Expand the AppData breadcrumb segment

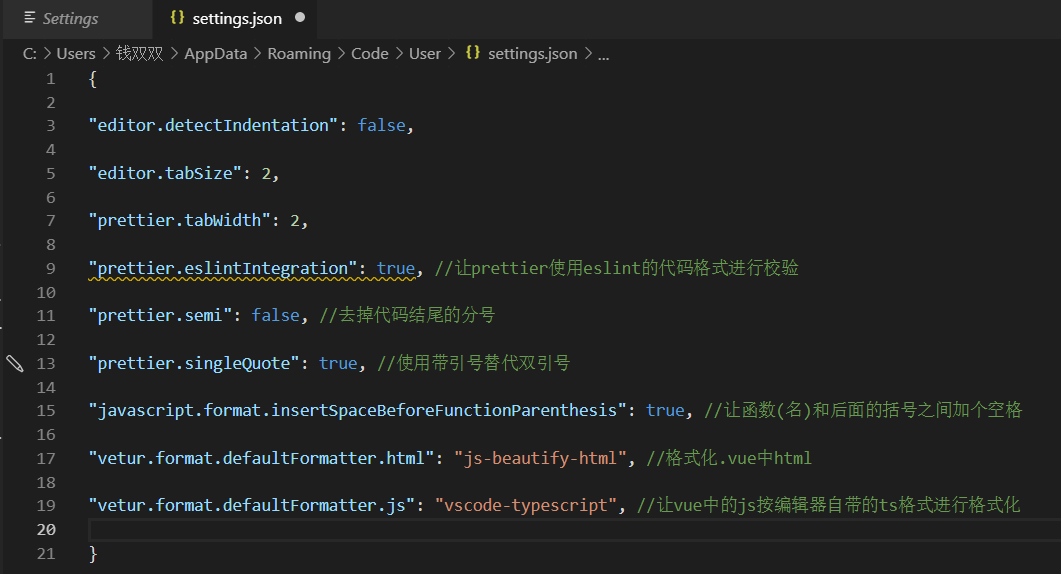215,54
